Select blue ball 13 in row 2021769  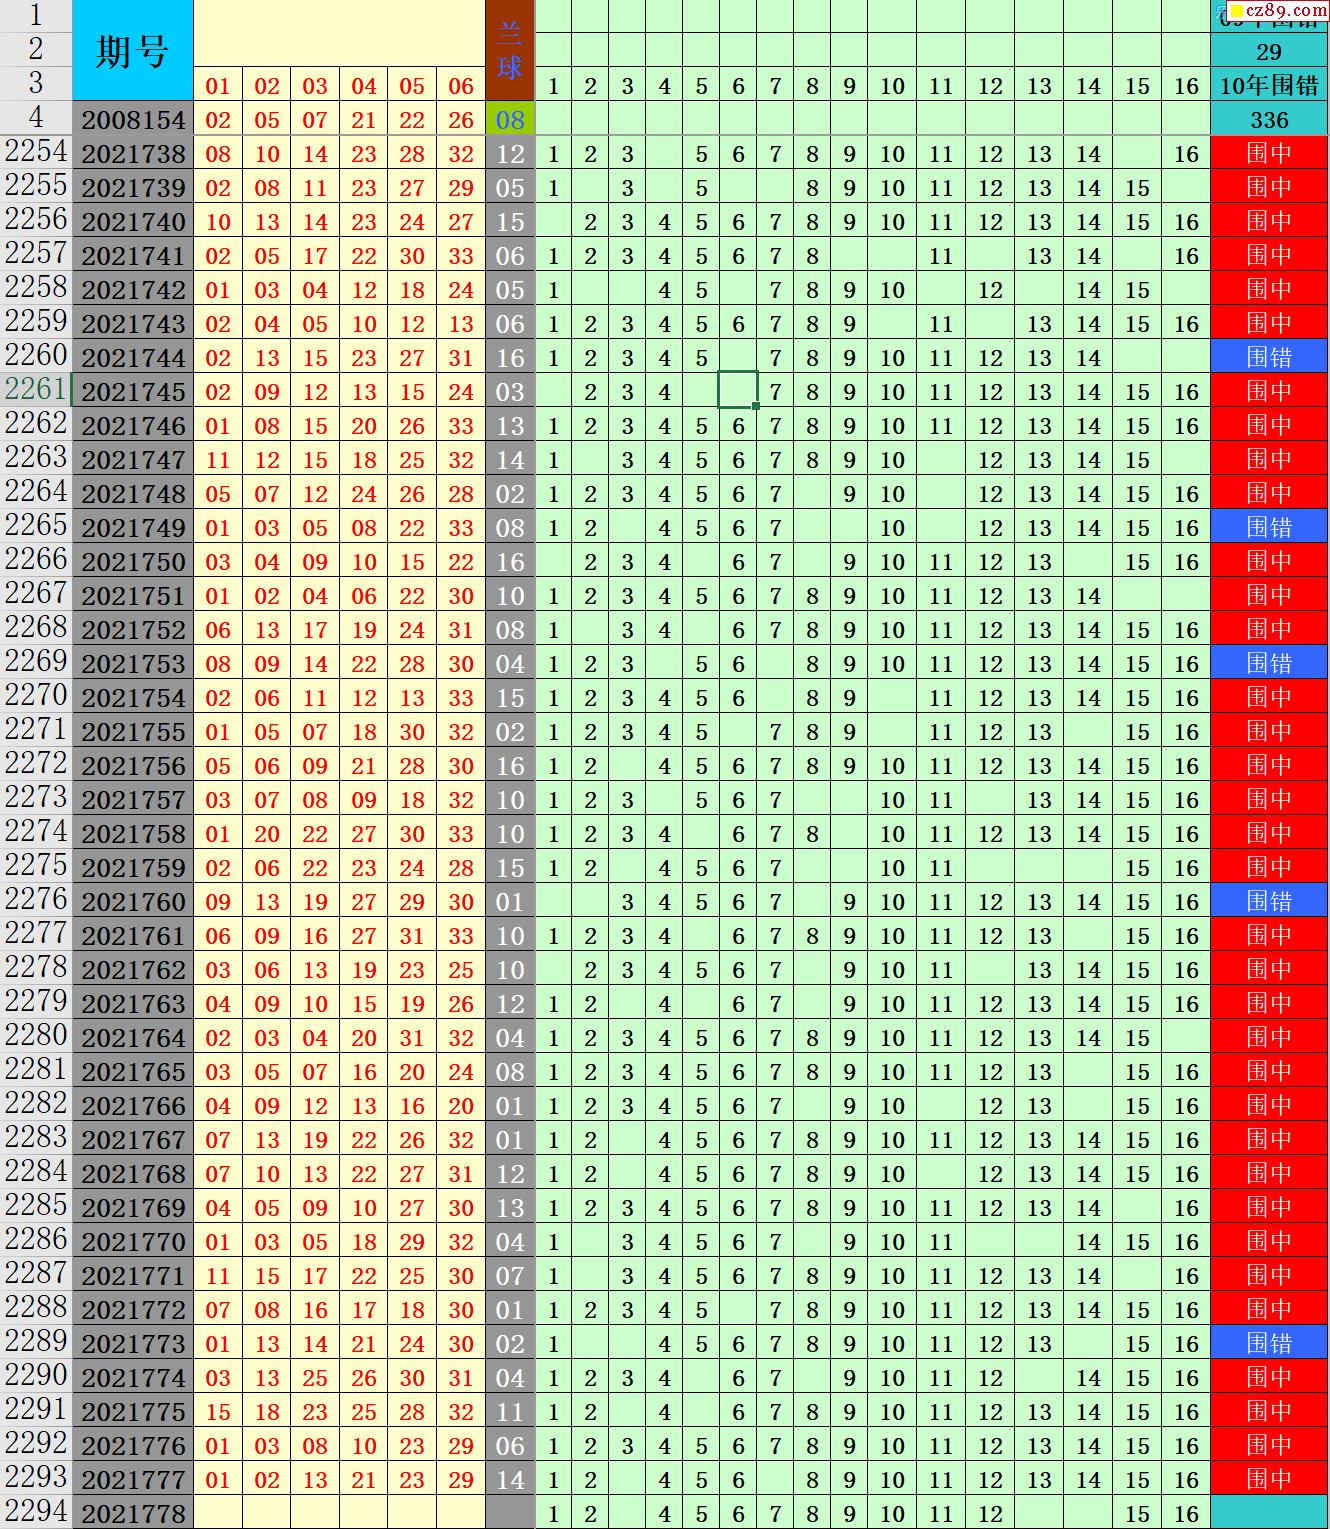coord(510,1207)
